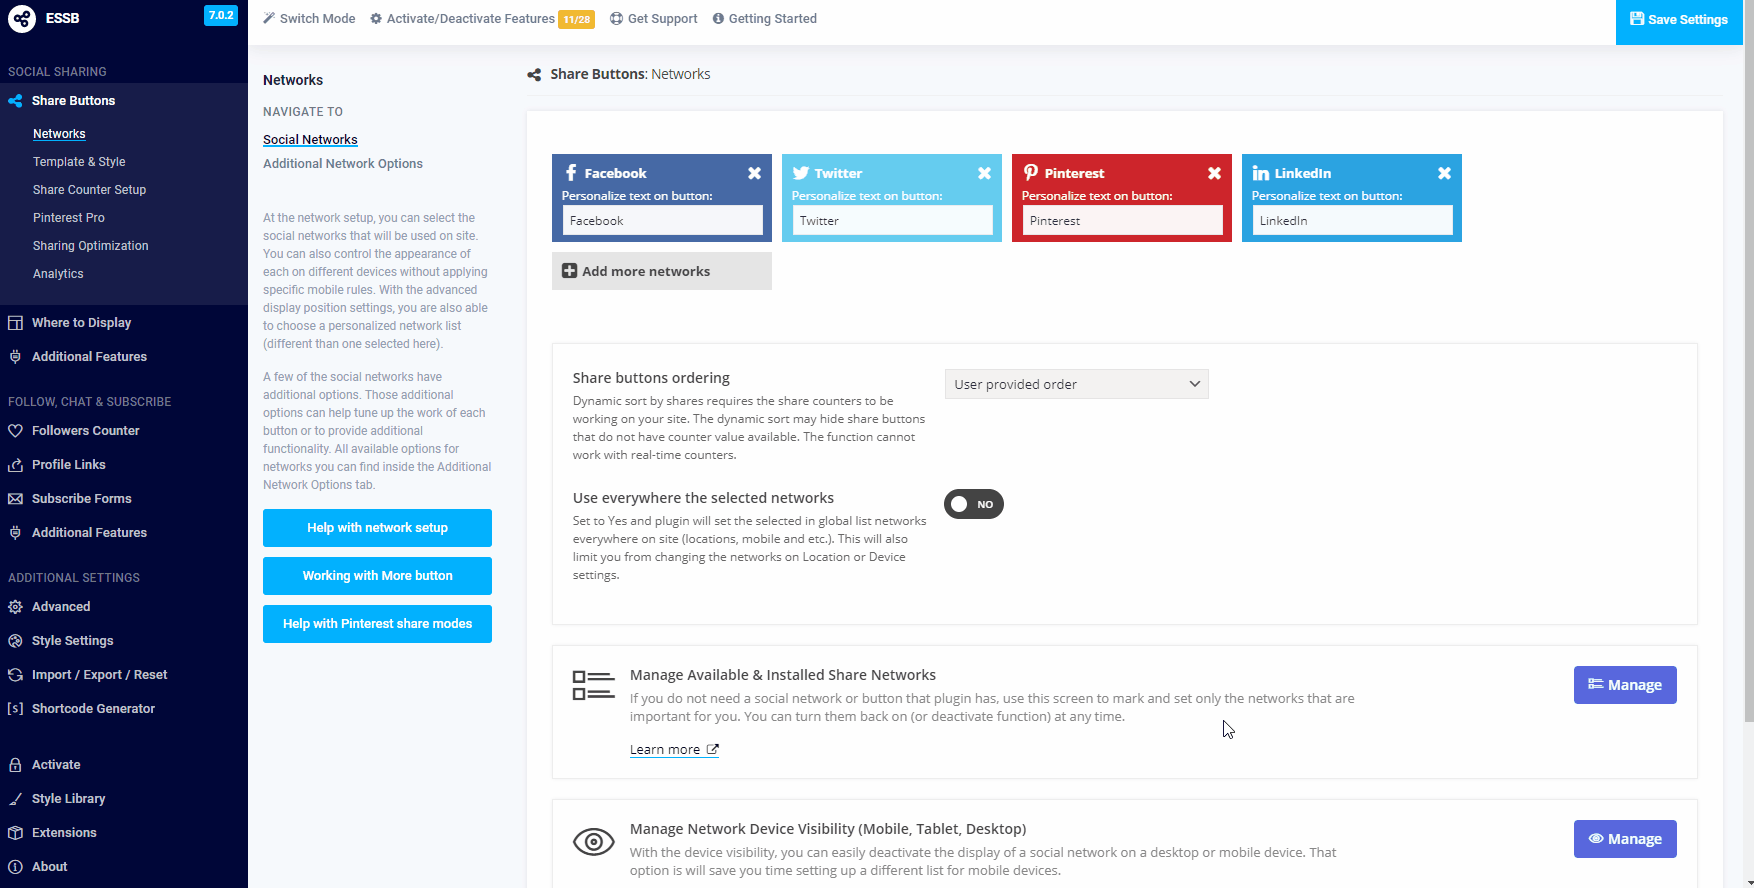Open Activate/Deactivate Features menu
Image resolution: width=1754 pixels, height=888 pixels.
[470, 19]
